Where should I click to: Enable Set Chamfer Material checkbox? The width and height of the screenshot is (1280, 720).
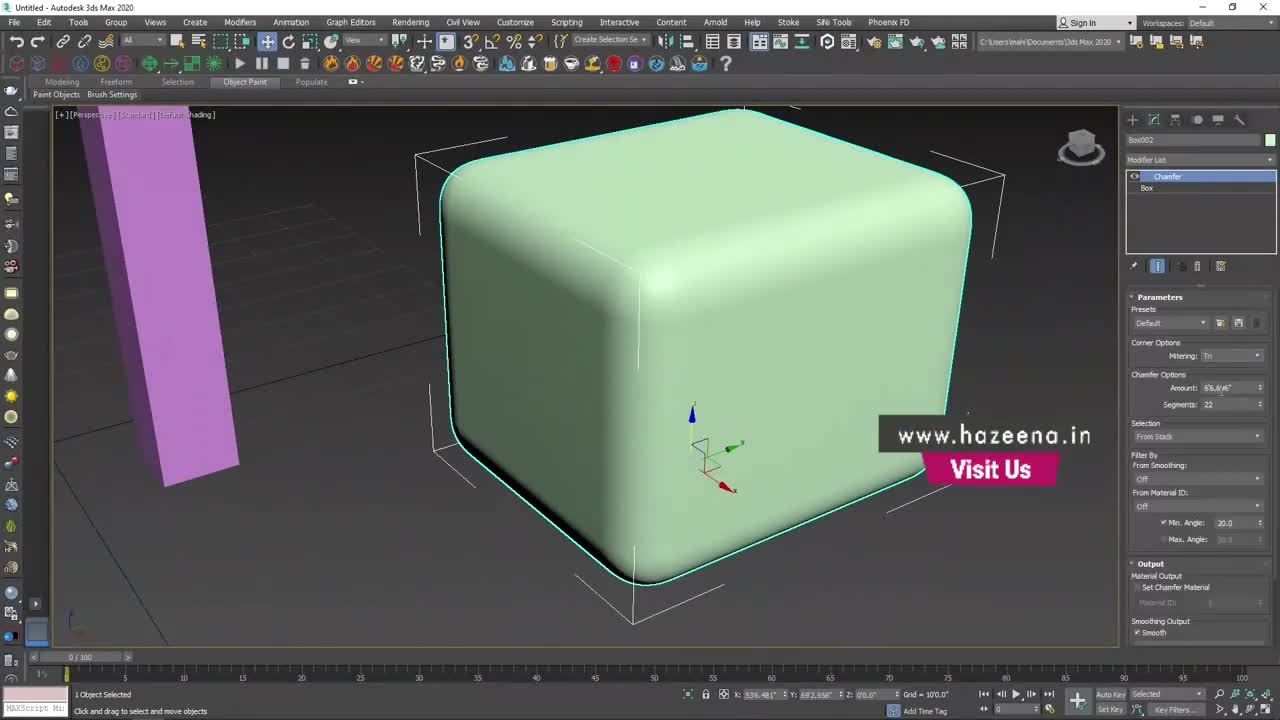coord(1137,588)
